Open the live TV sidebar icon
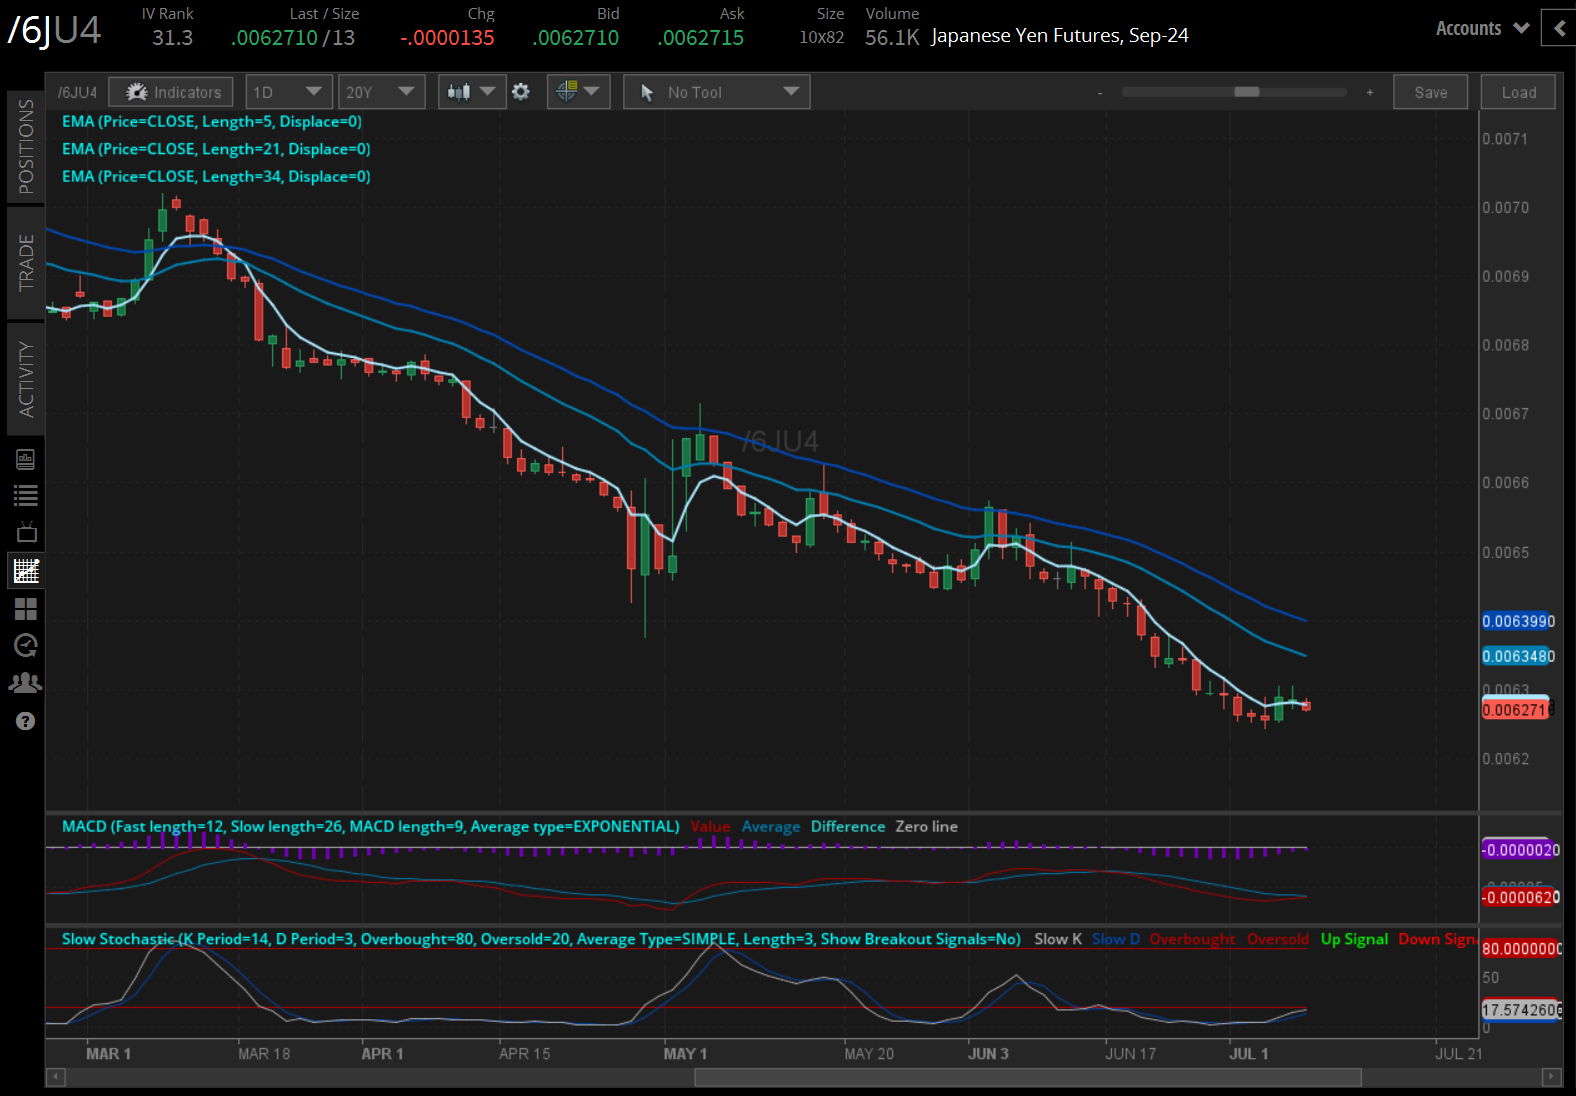This screenshot has height=1096, width=1576. (x=26, y=532)
